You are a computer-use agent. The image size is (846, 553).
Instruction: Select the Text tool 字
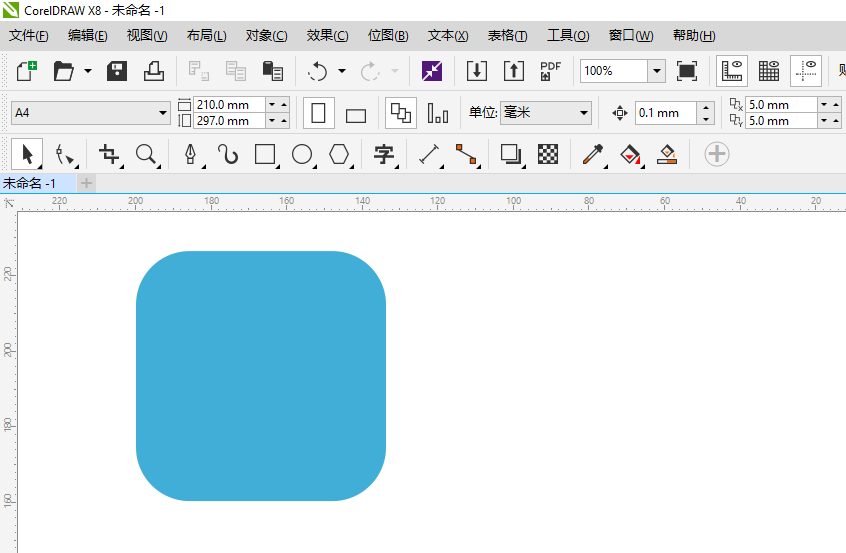pyautogui.click(x=384, y=155)
